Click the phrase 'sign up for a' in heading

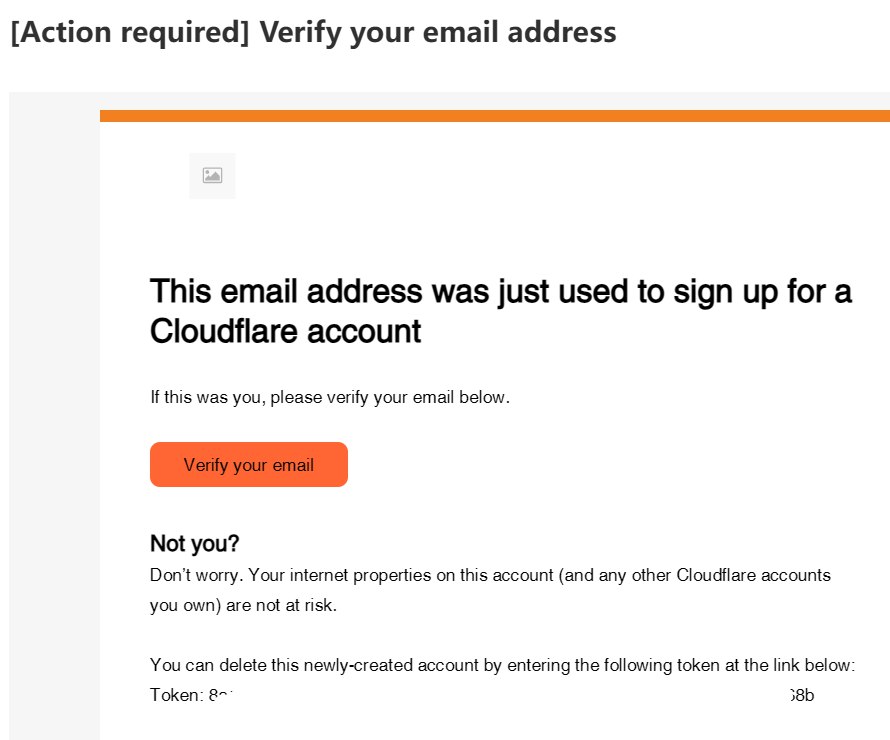[x=762, y=292]
